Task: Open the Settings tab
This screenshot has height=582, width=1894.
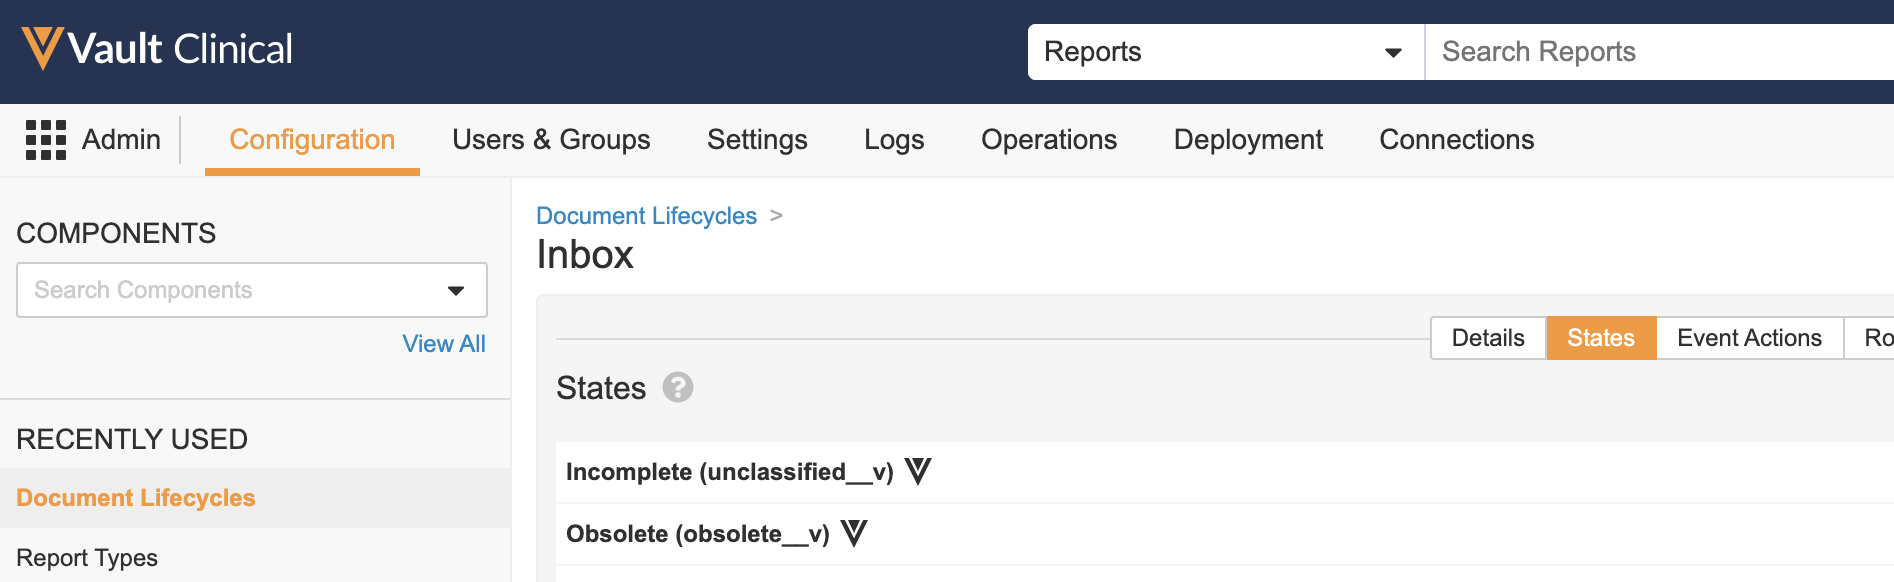Action: (x=757, y=140)
